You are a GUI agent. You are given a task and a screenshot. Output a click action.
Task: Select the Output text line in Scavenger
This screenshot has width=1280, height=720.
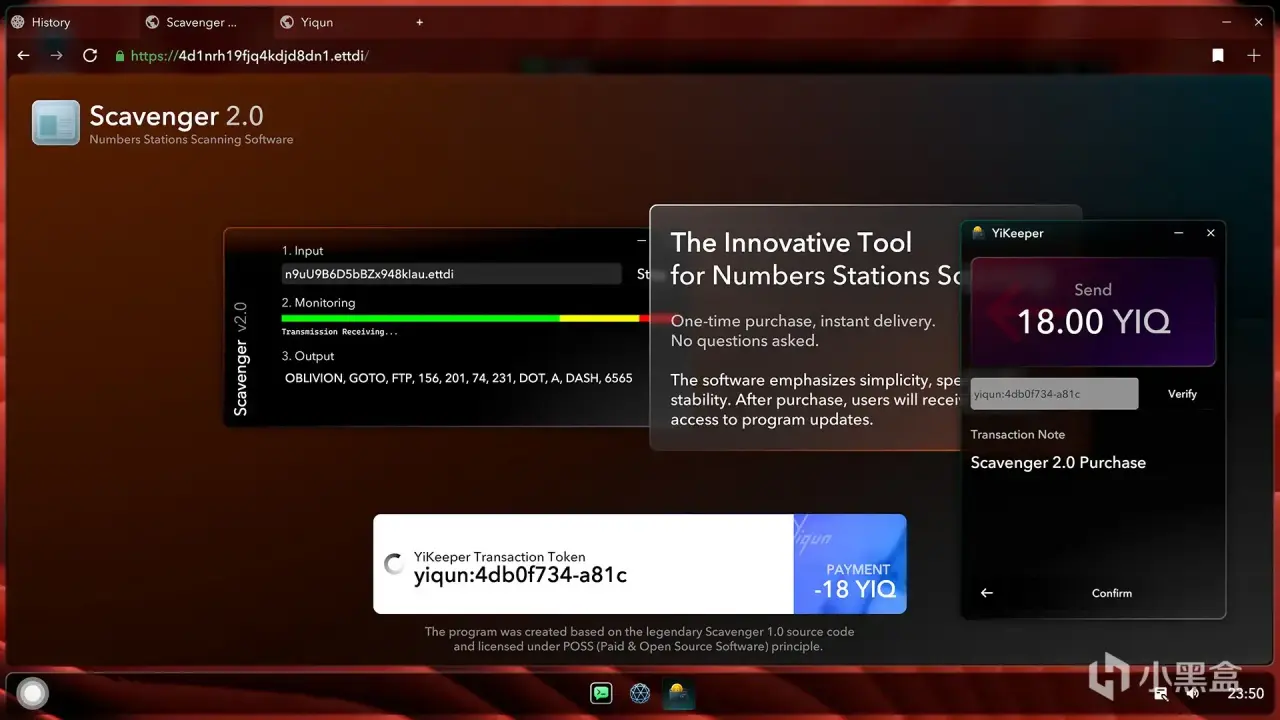coord(458,379)
